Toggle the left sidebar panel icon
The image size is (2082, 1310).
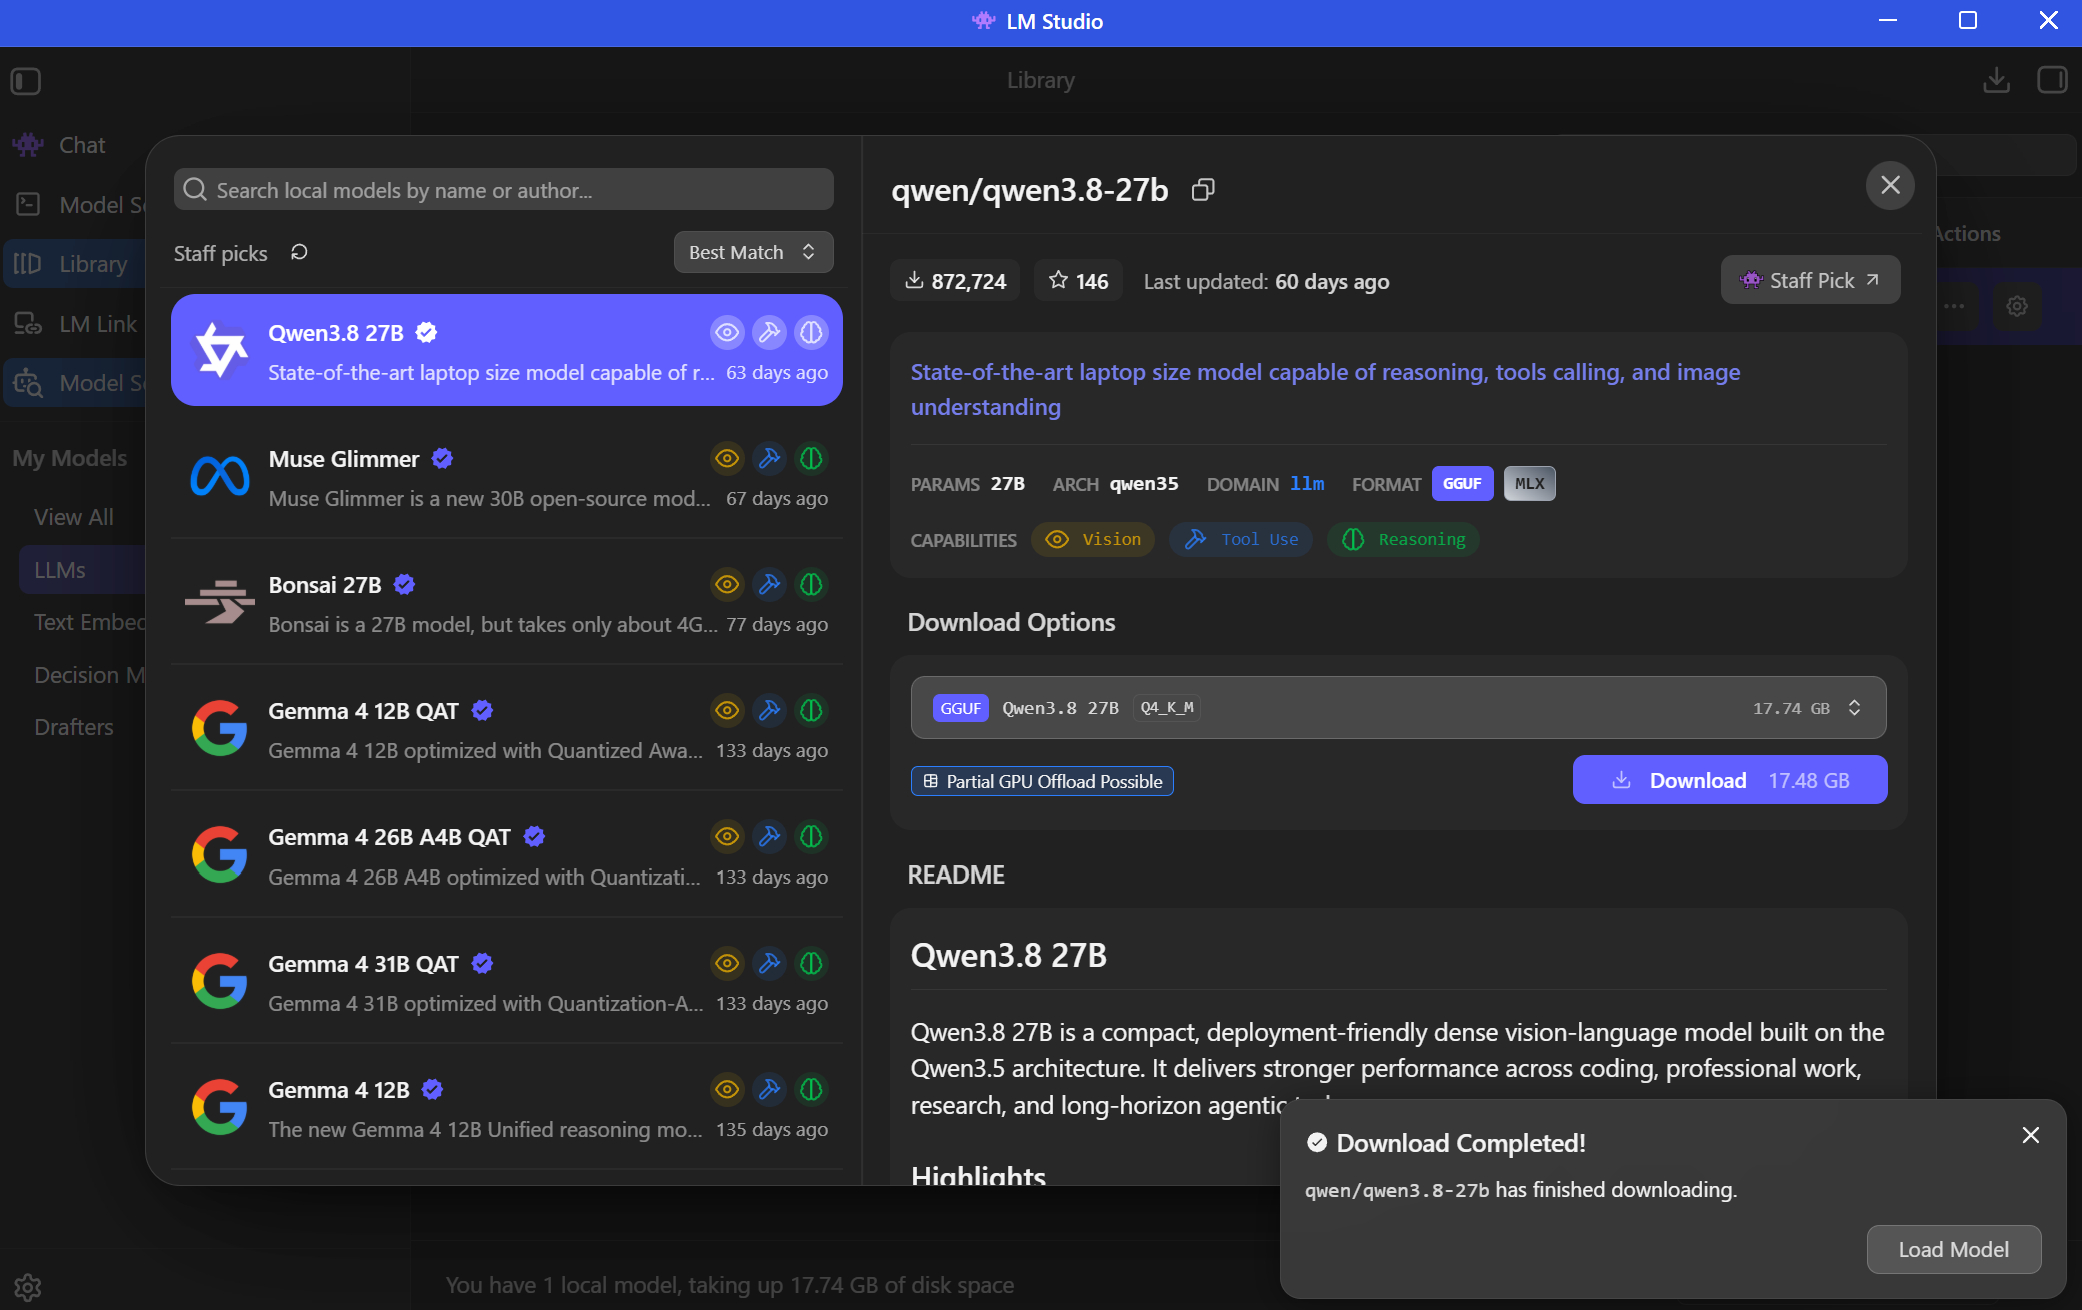click(26, 81)
